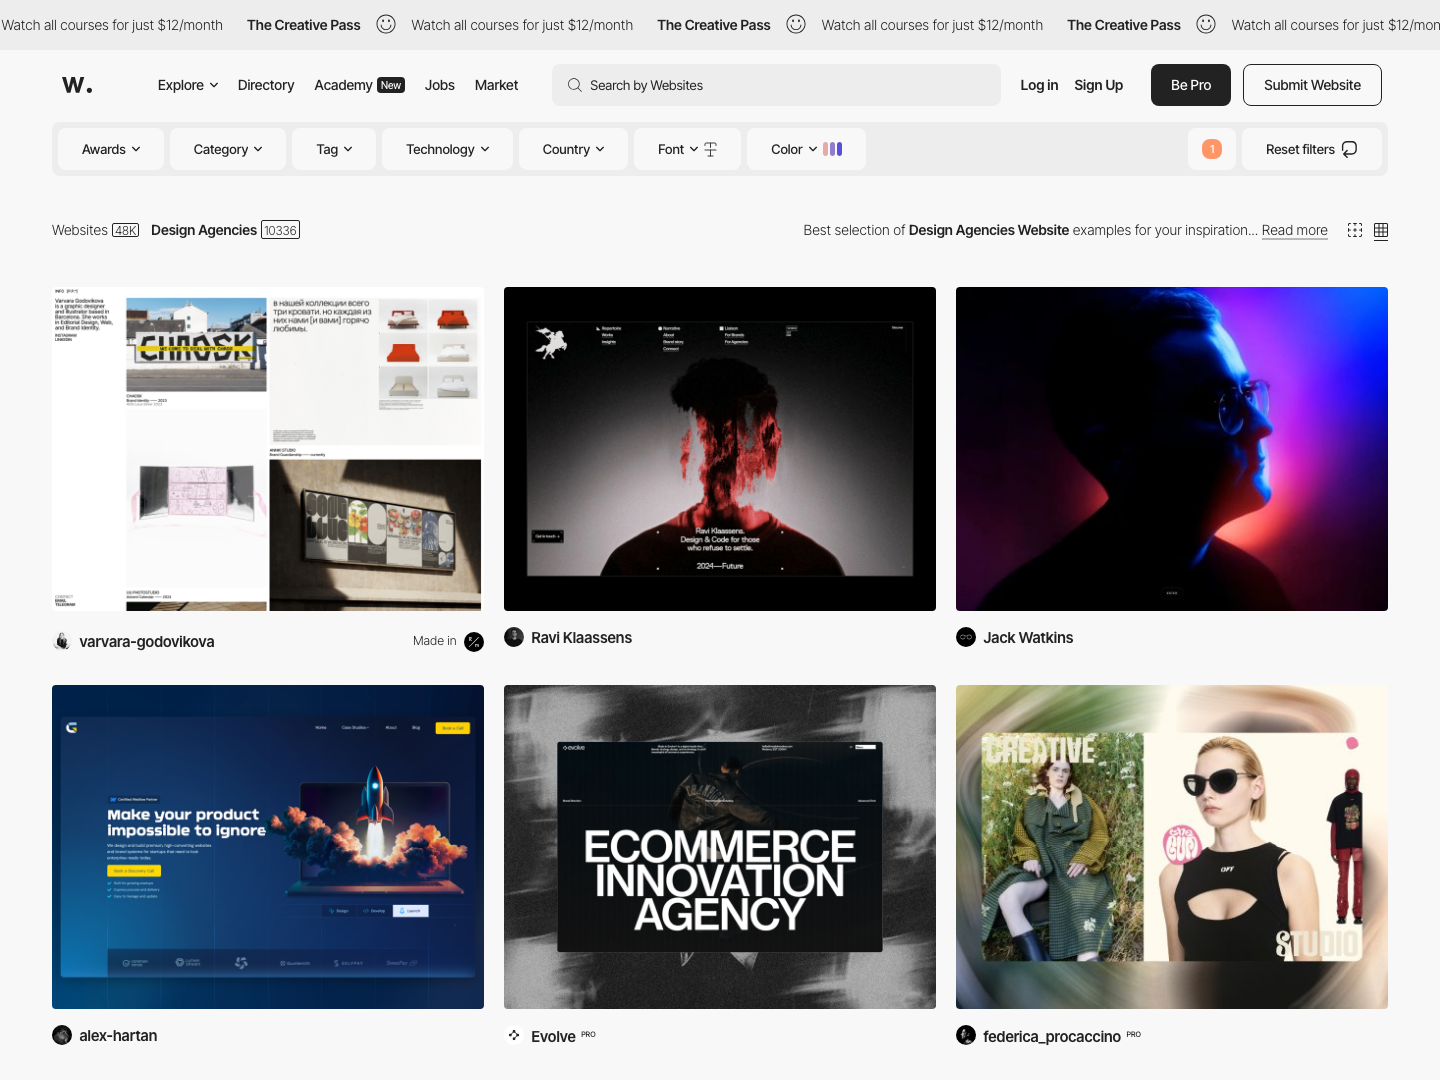
Task: Click the Evolve profile icon
Action: click(514, 1035)
